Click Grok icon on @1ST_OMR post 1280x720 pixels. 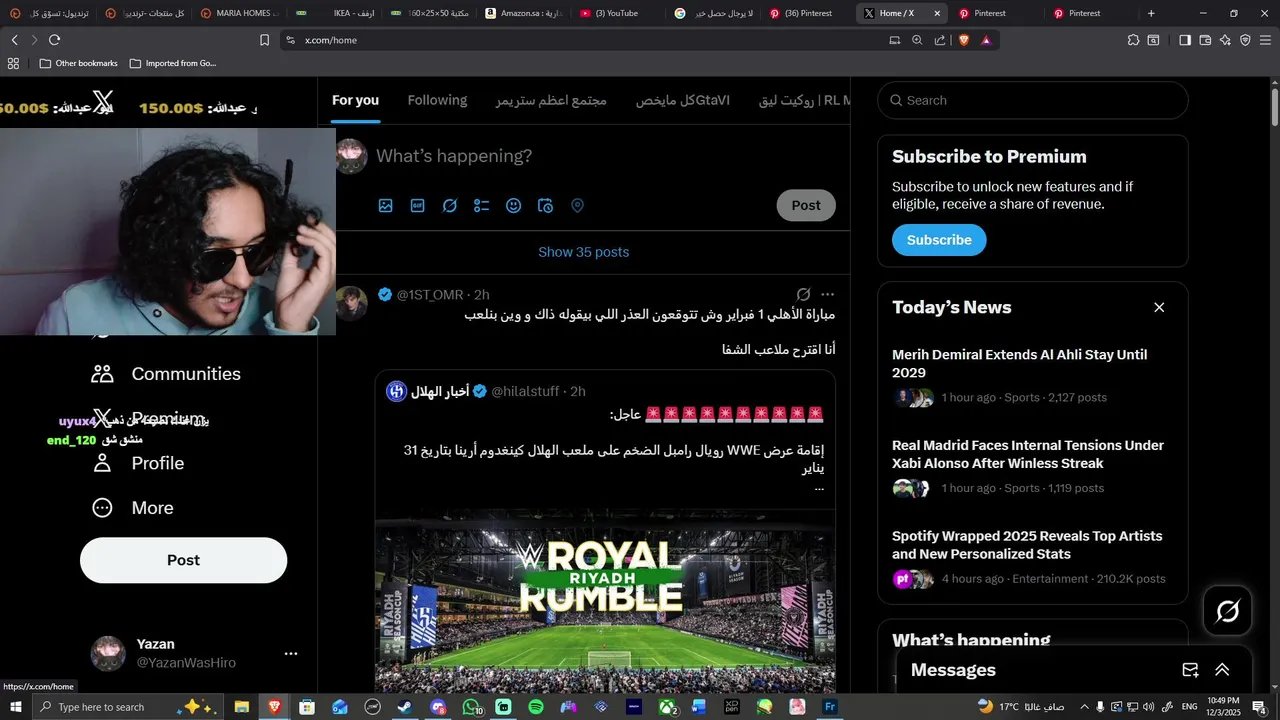tap(803, 294)
